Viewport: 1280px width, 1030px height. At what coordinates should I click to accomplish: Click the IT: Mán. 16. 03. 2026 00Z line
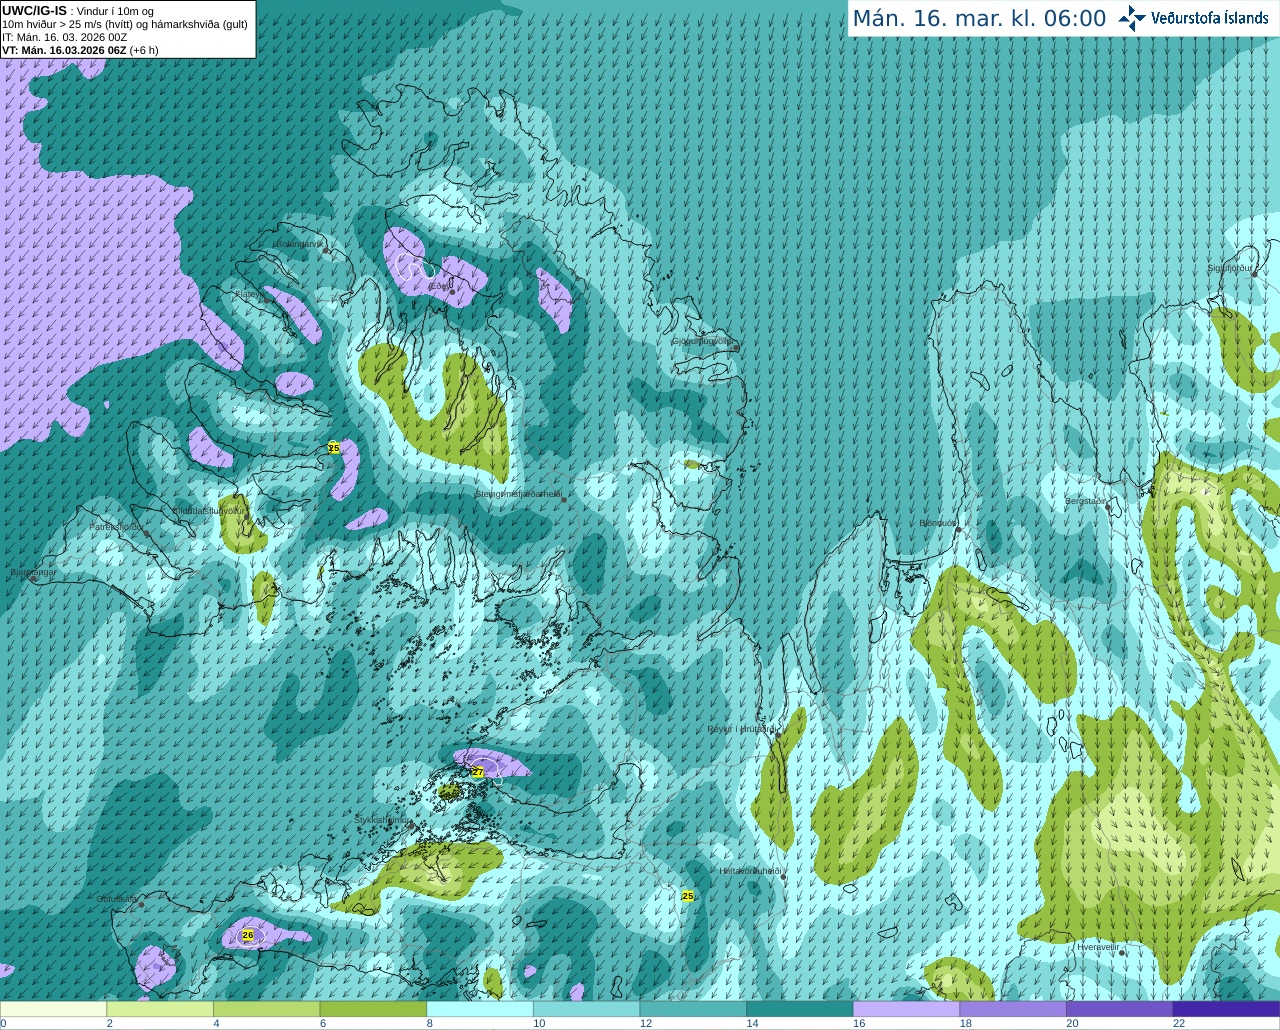click(x=65, y=37)
